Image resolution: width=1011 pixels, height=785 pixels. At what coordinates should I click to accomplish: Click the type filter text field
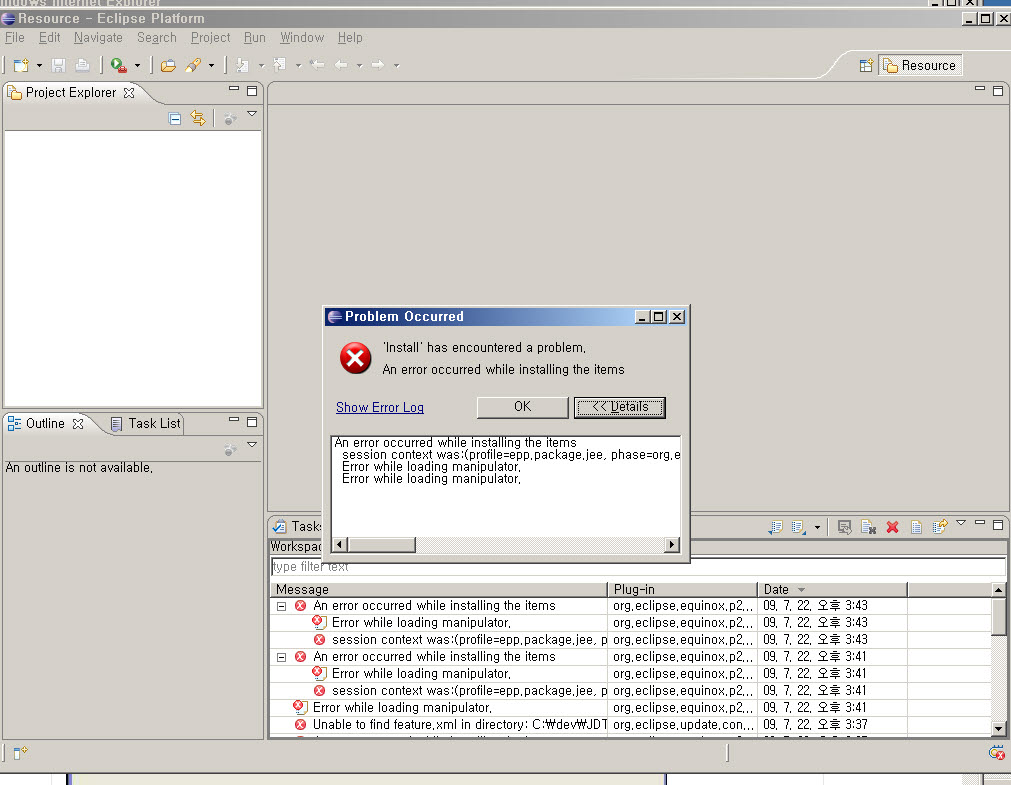tap(638, 566)
